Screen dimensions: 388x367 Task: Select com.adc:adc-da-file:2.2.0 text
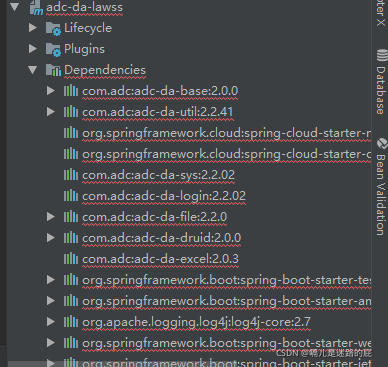[155, 217]
